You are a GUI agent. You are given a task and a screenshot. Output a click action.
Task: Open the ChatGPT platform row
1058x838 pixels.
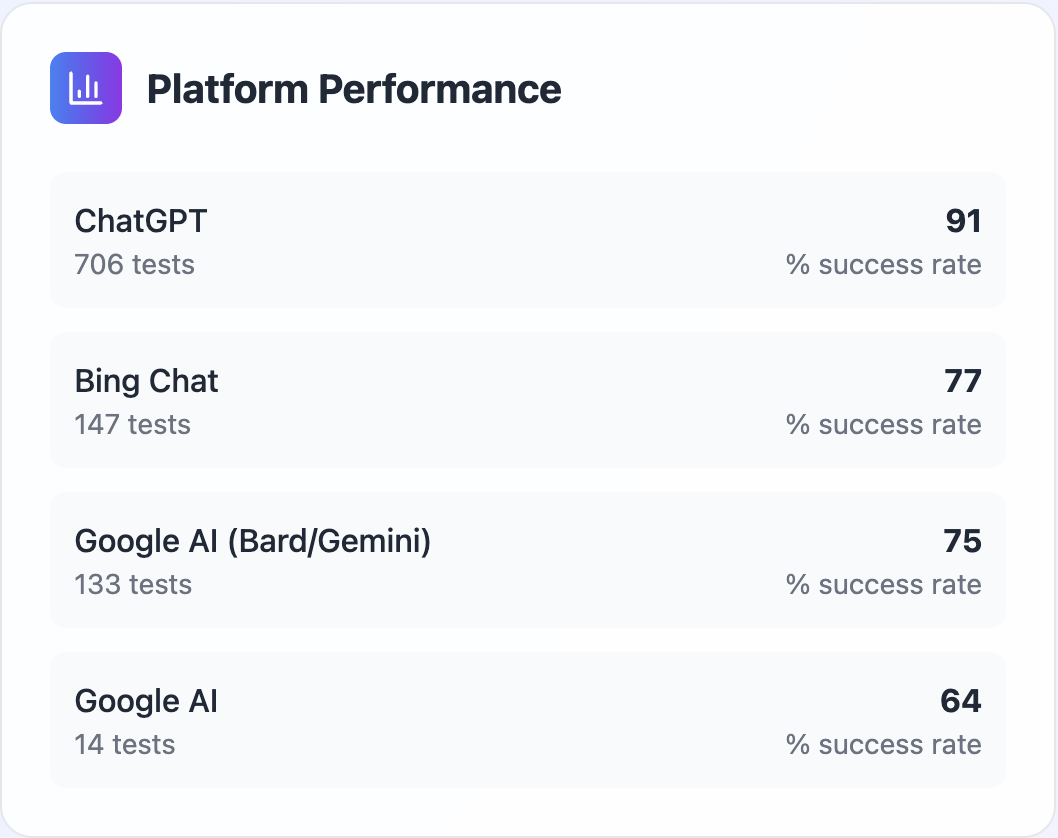[528, 240]
